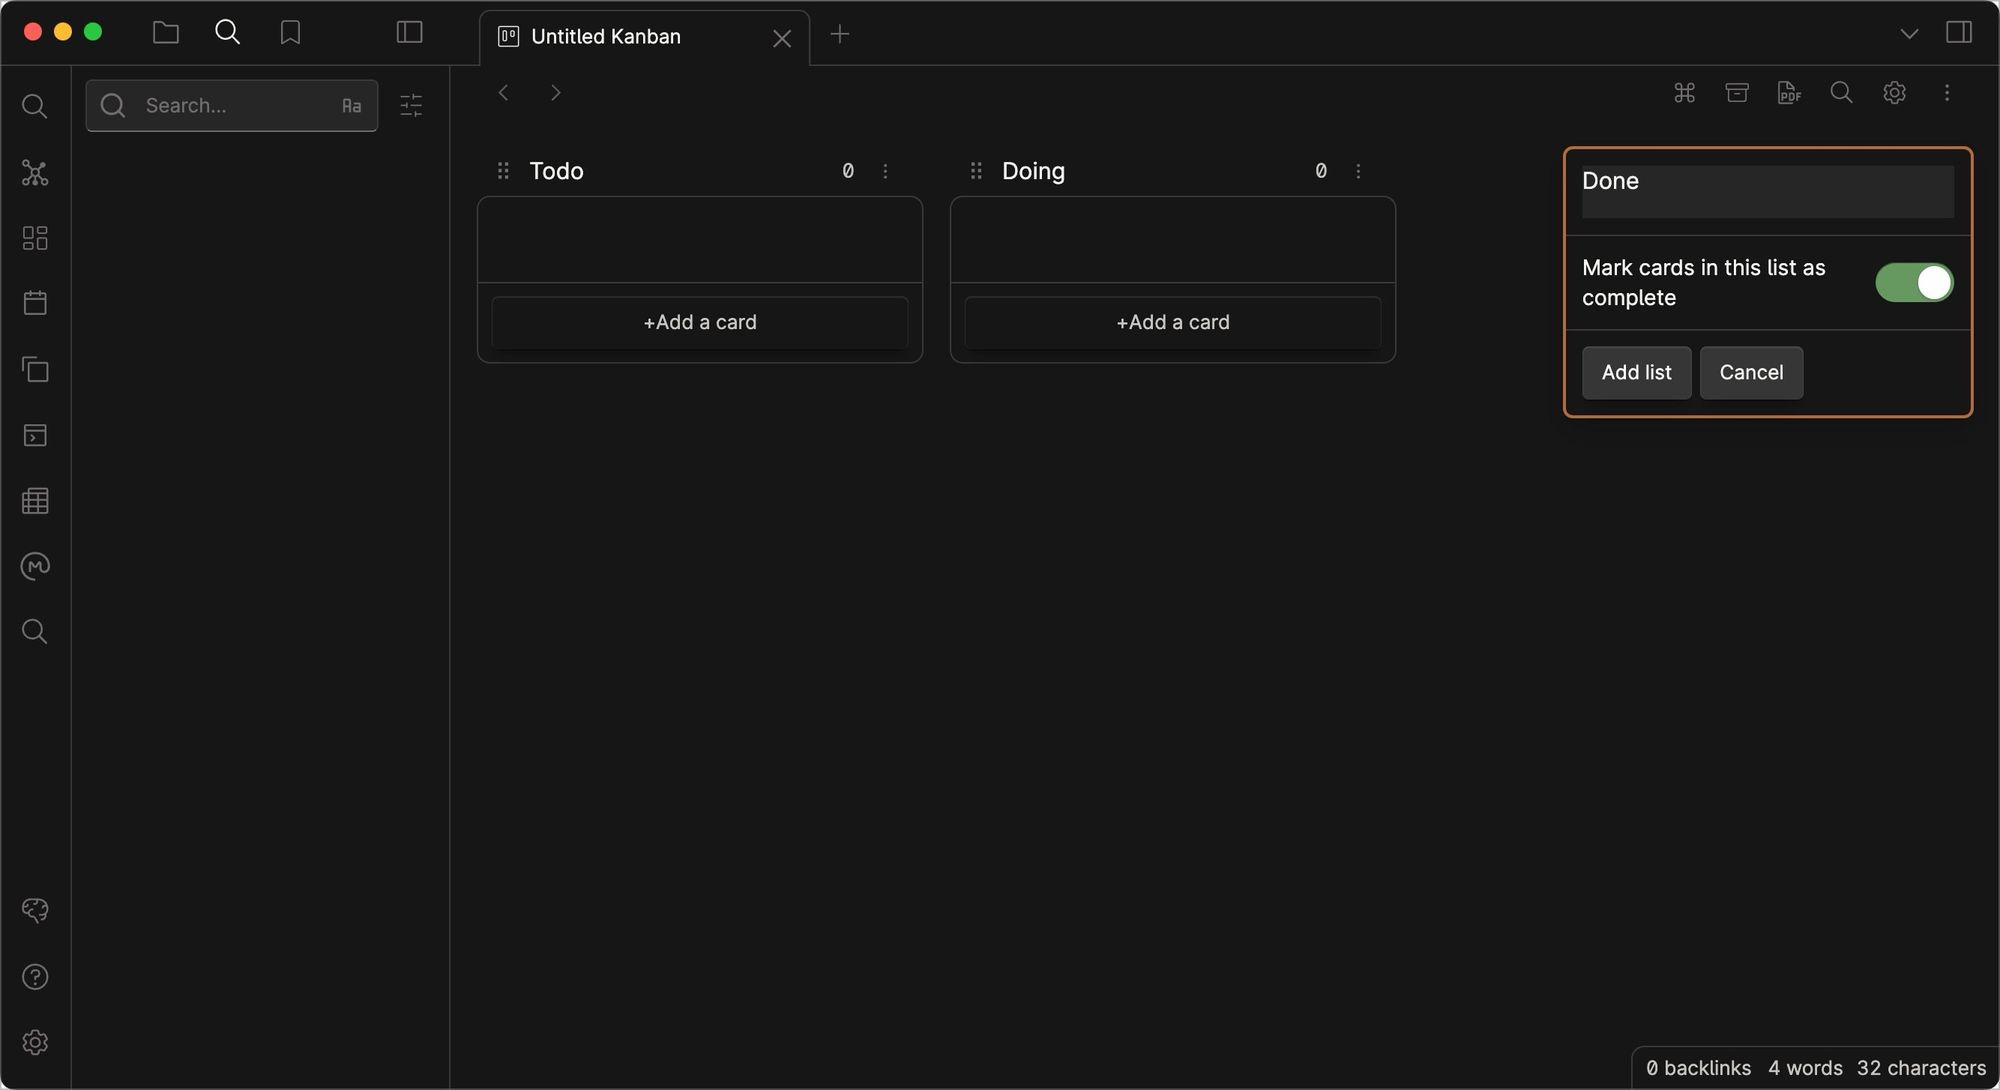
Task: Select the Todo tab label in kanban
Action: point(556,170)
